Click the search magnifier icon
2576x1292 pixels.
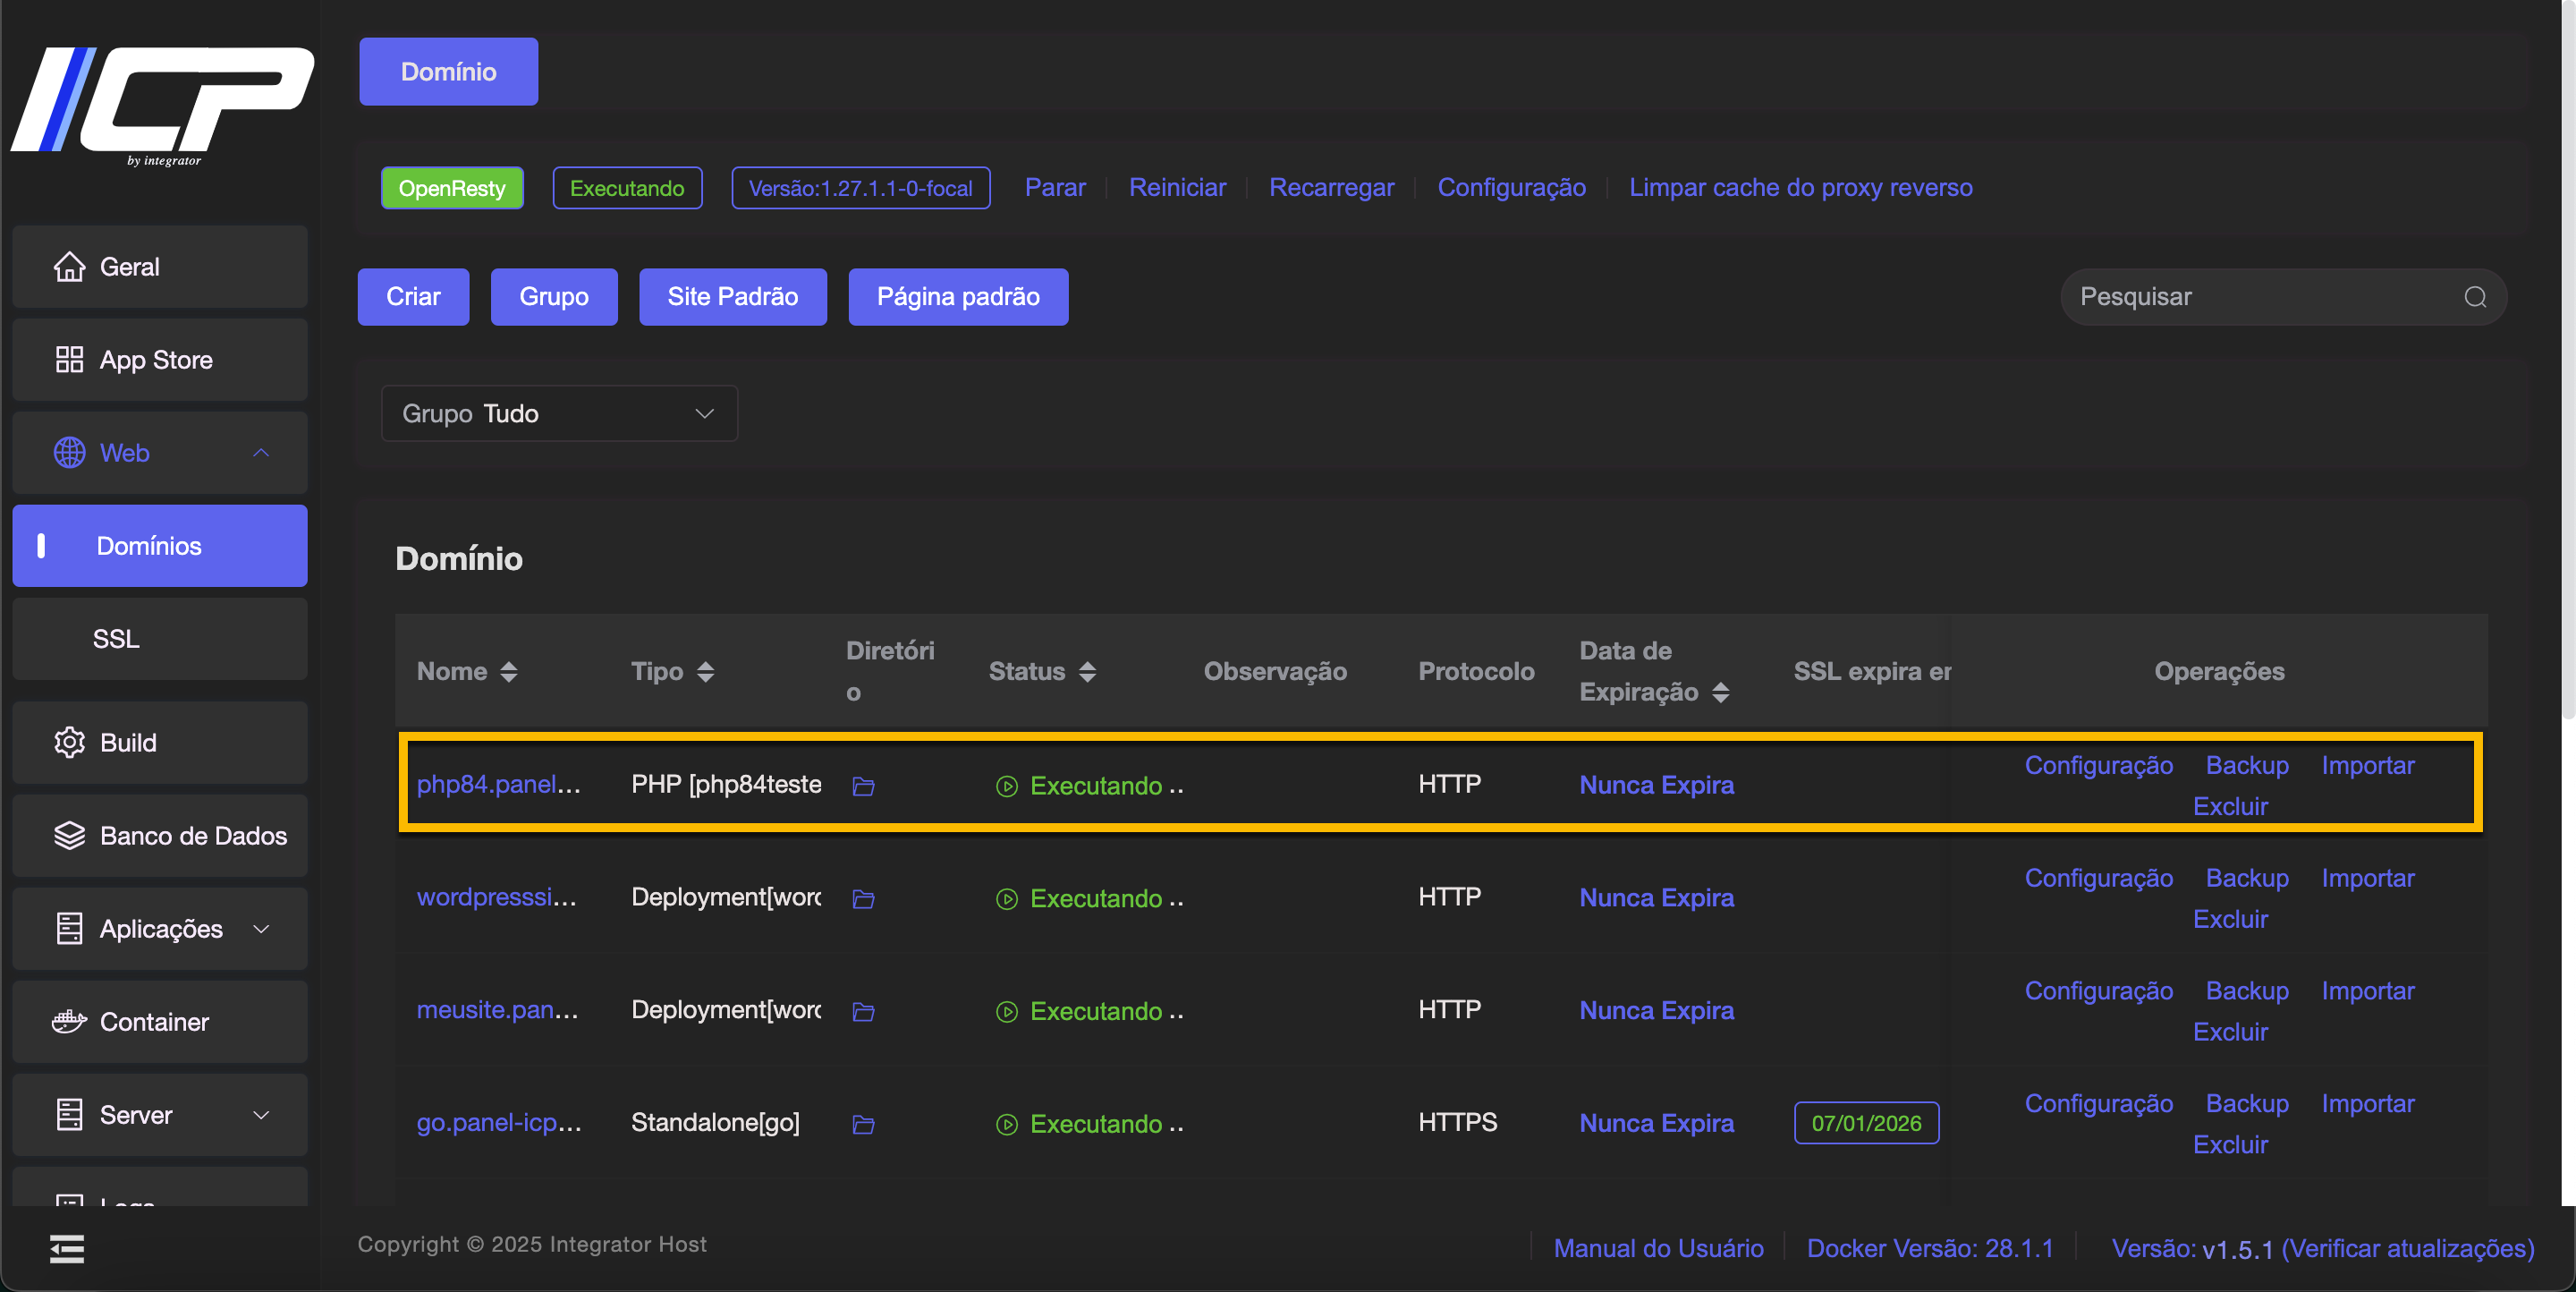[x=2475, y=297]
